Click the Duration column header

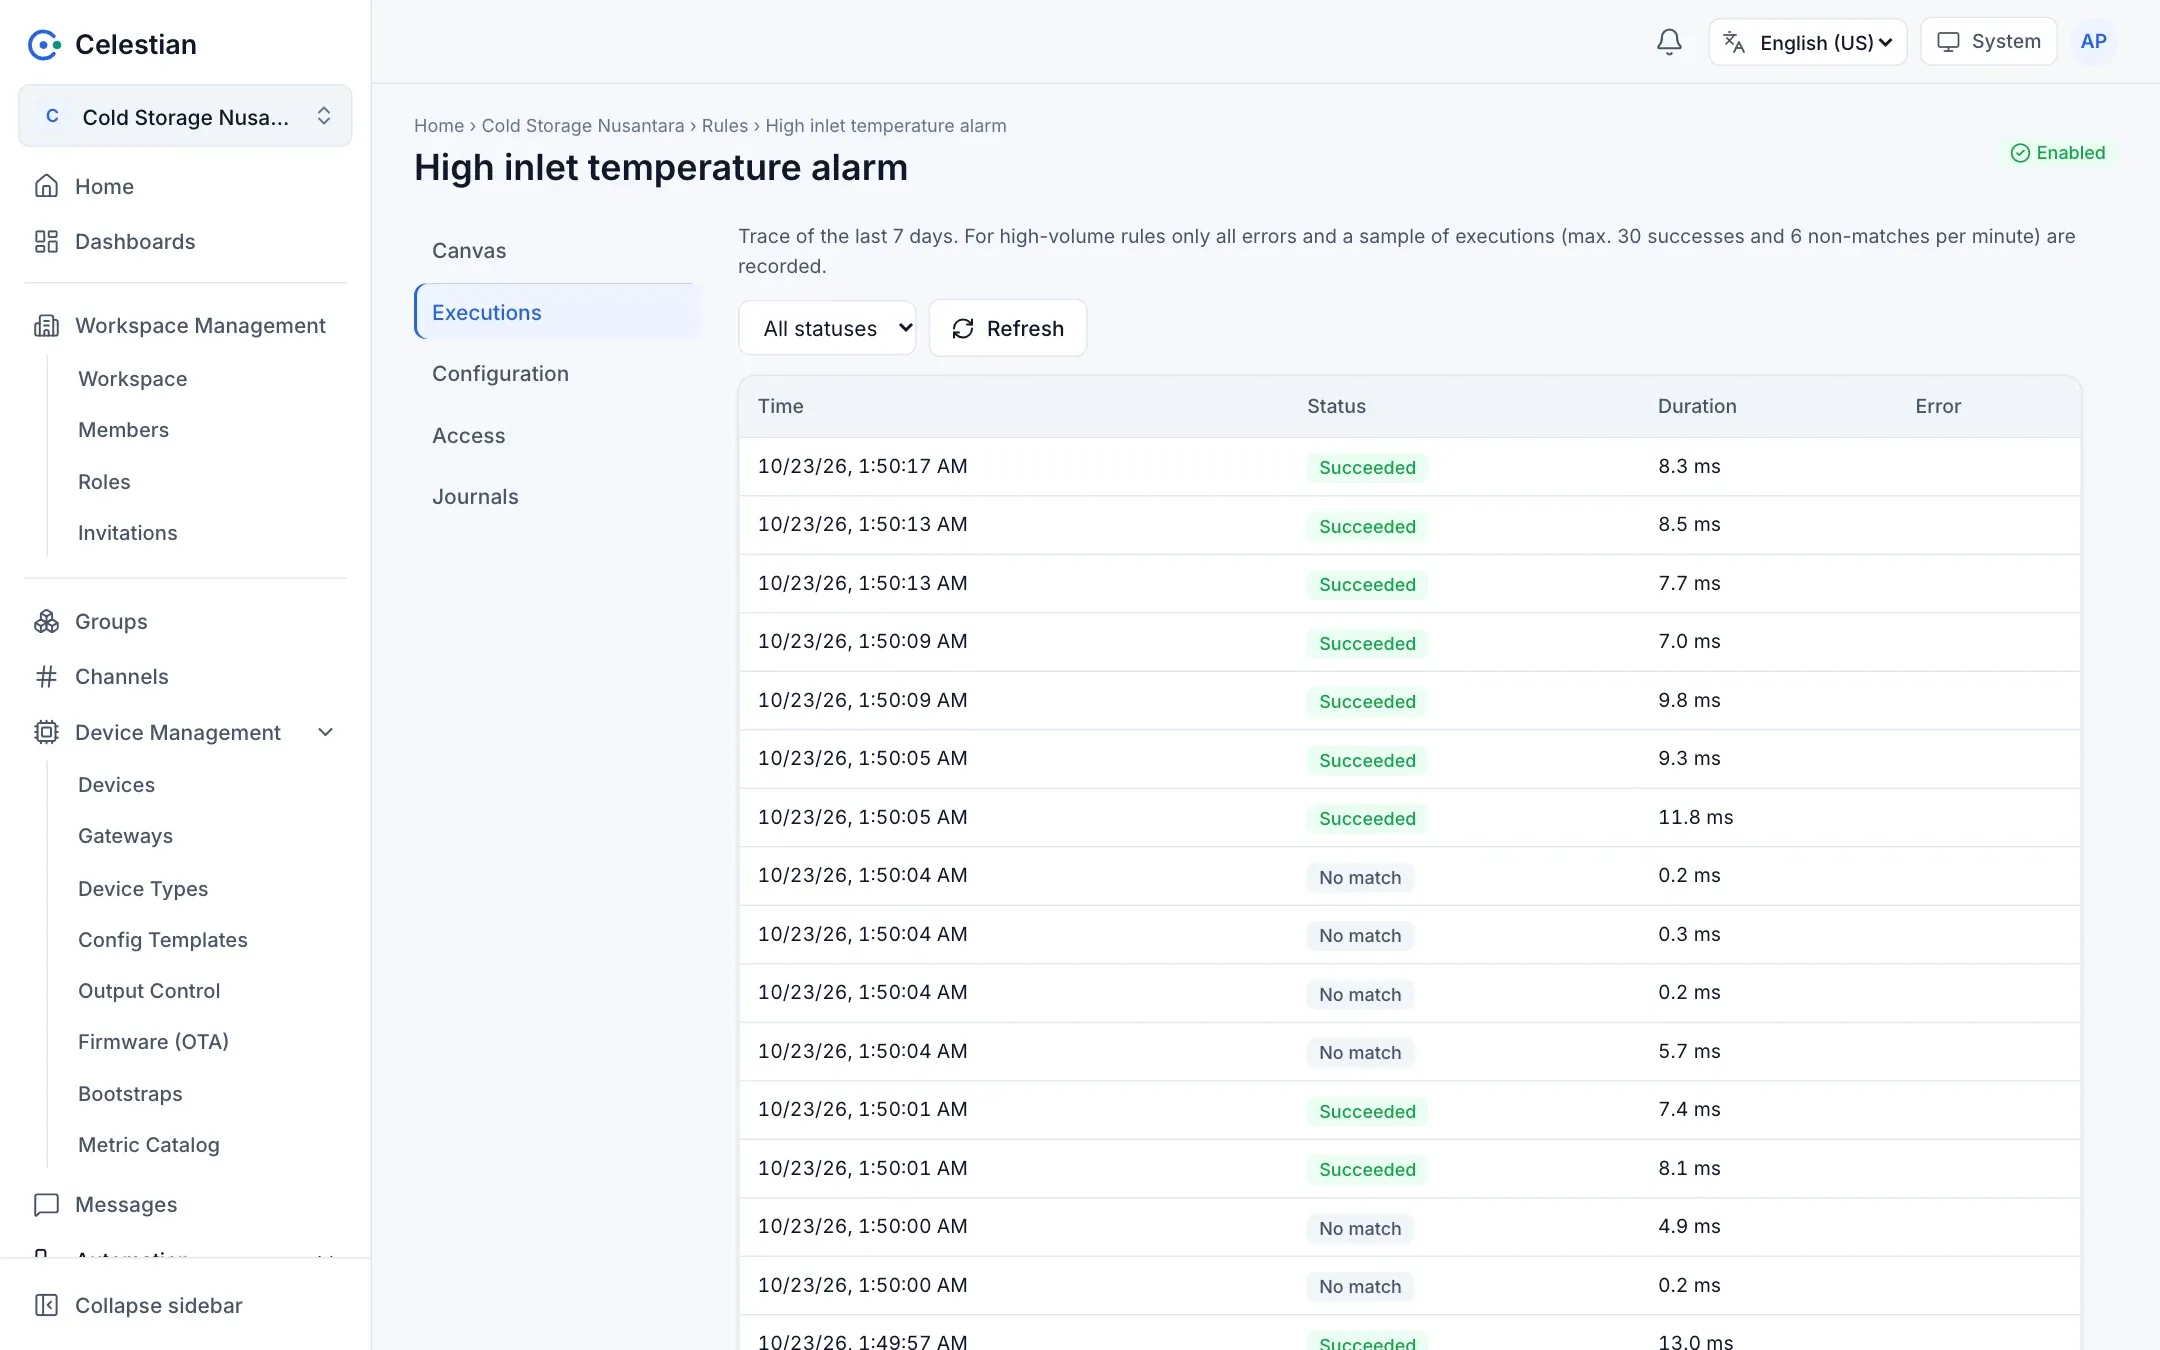coord(1697,406)
